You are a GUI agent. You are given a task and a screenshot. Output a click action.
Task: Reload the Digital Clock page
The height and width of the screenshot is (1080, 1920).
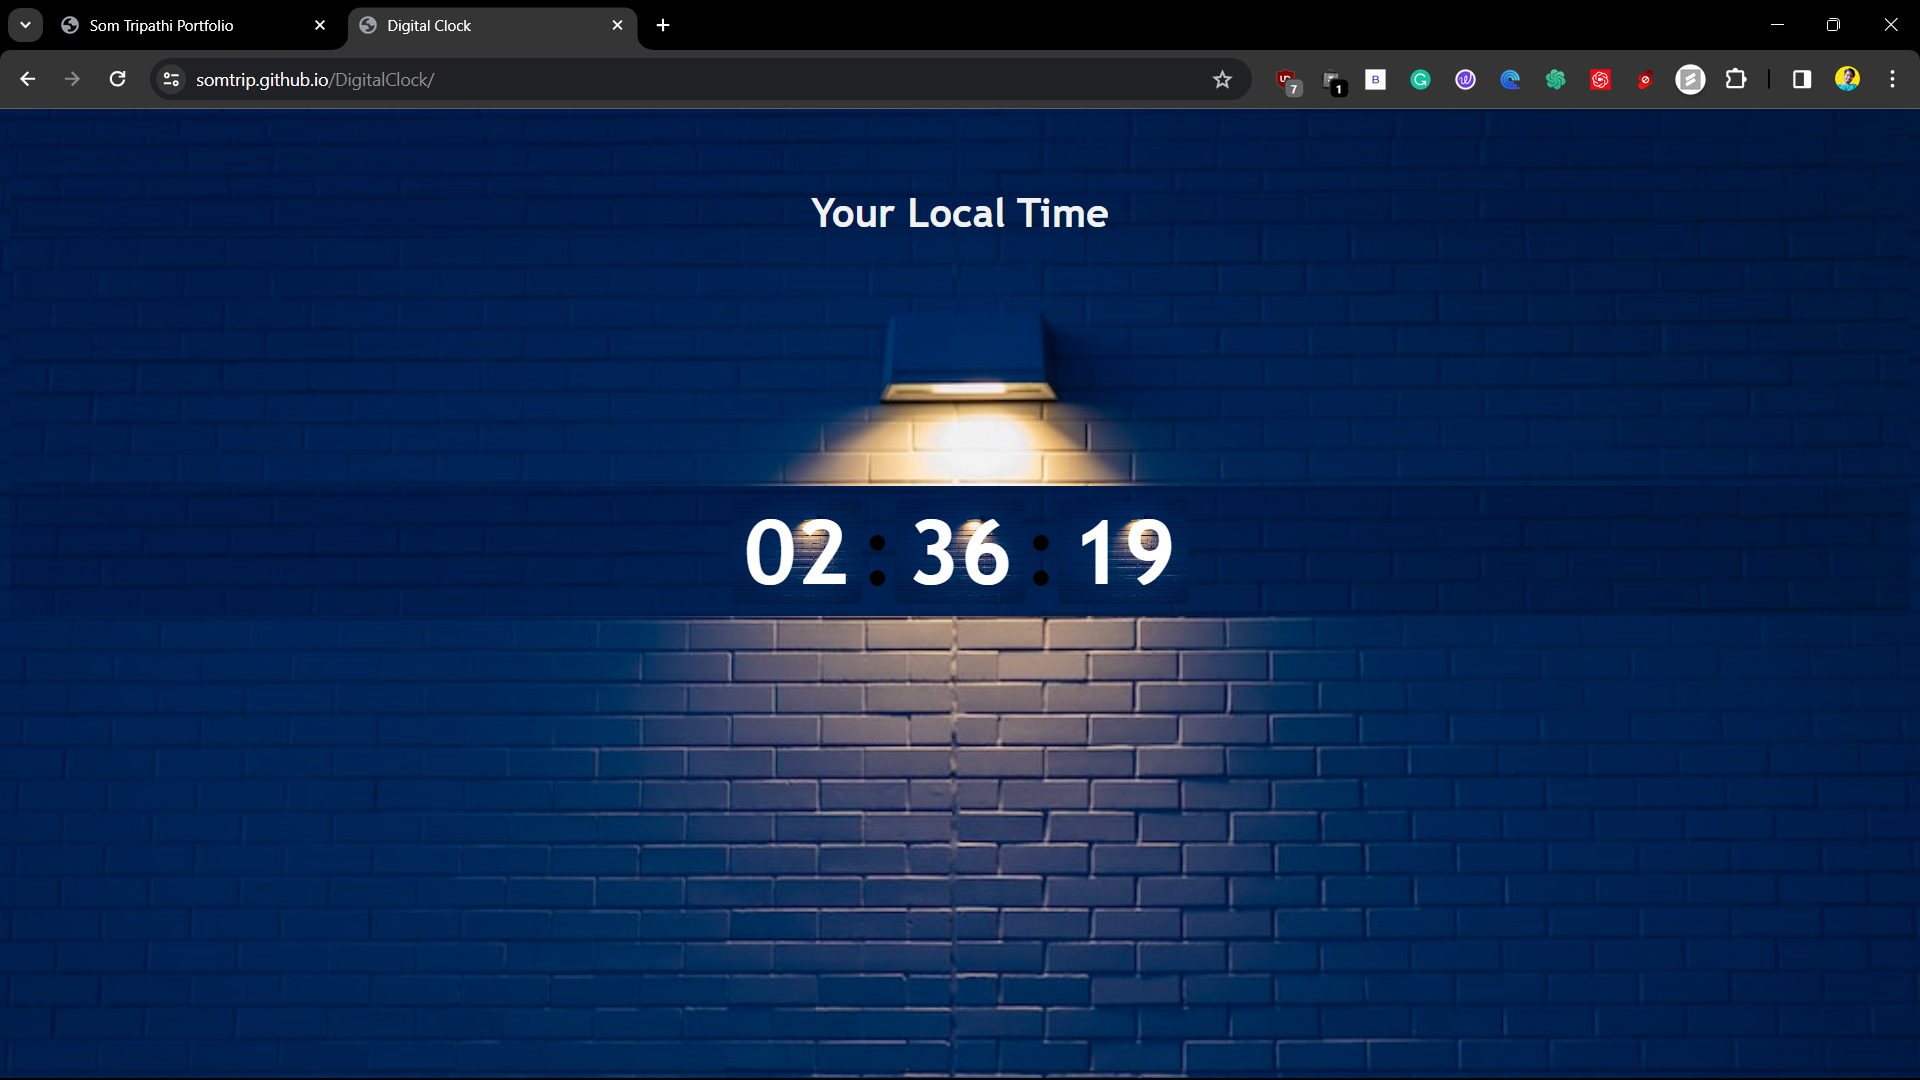[117, 79]
